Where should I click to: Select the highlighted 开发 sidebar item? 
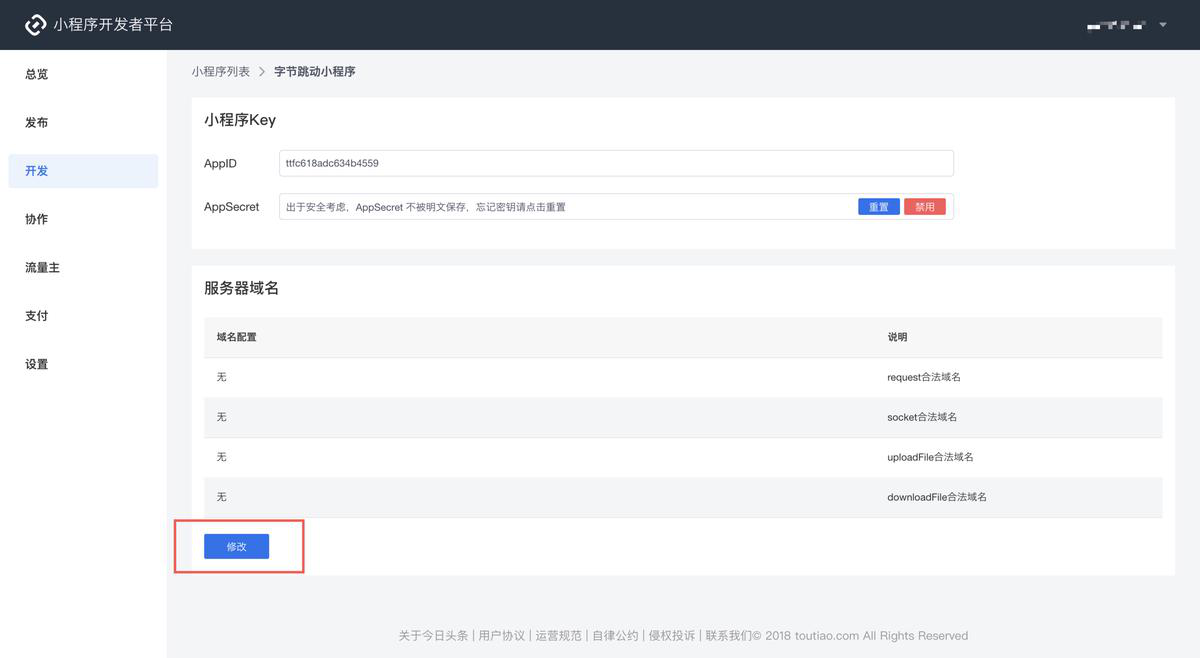click(37, 171)
